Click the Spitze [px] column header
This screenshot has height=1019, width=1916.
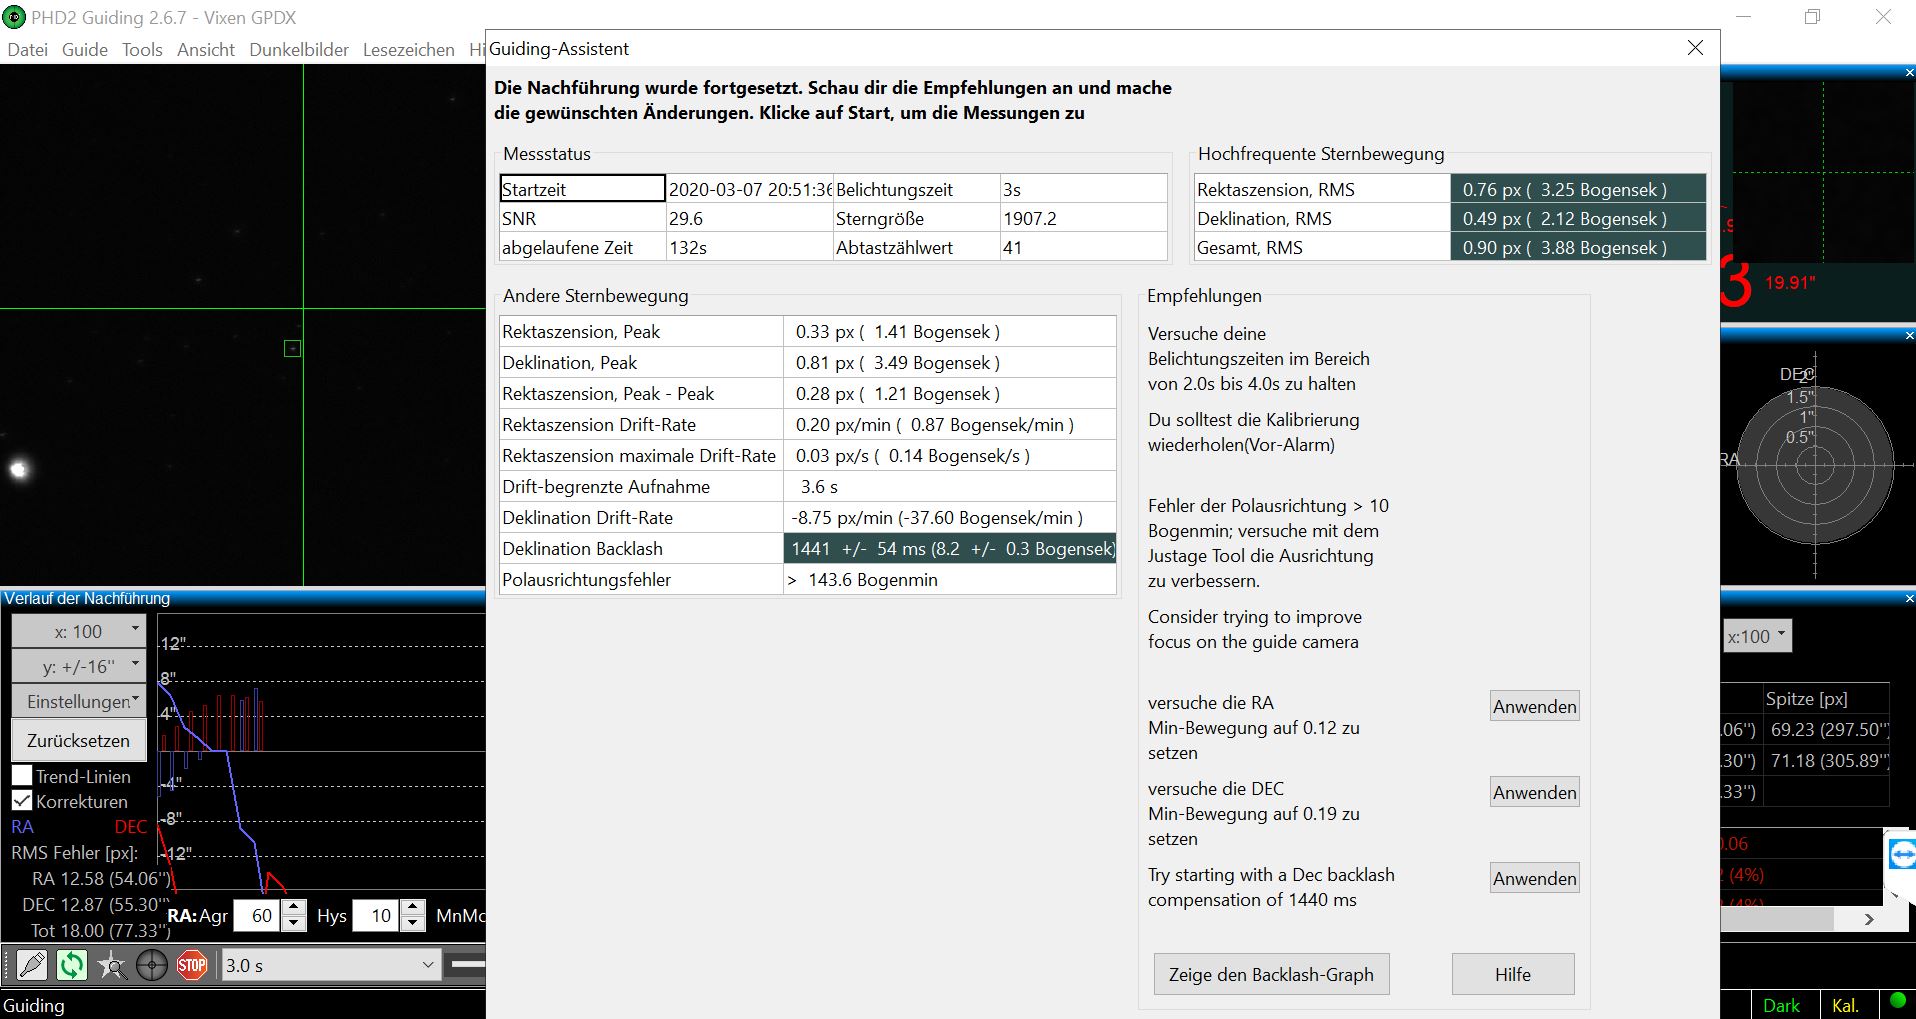click(x=1826, y=698)
